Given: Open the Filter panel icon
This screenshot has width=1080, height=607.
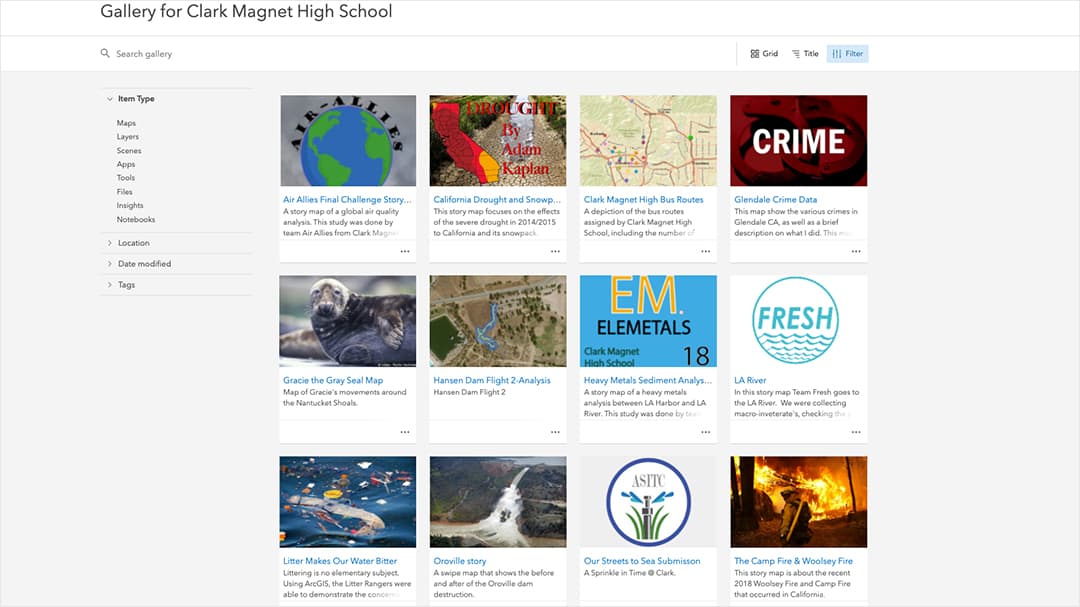Looking at the screenshot, I should 847,53.
